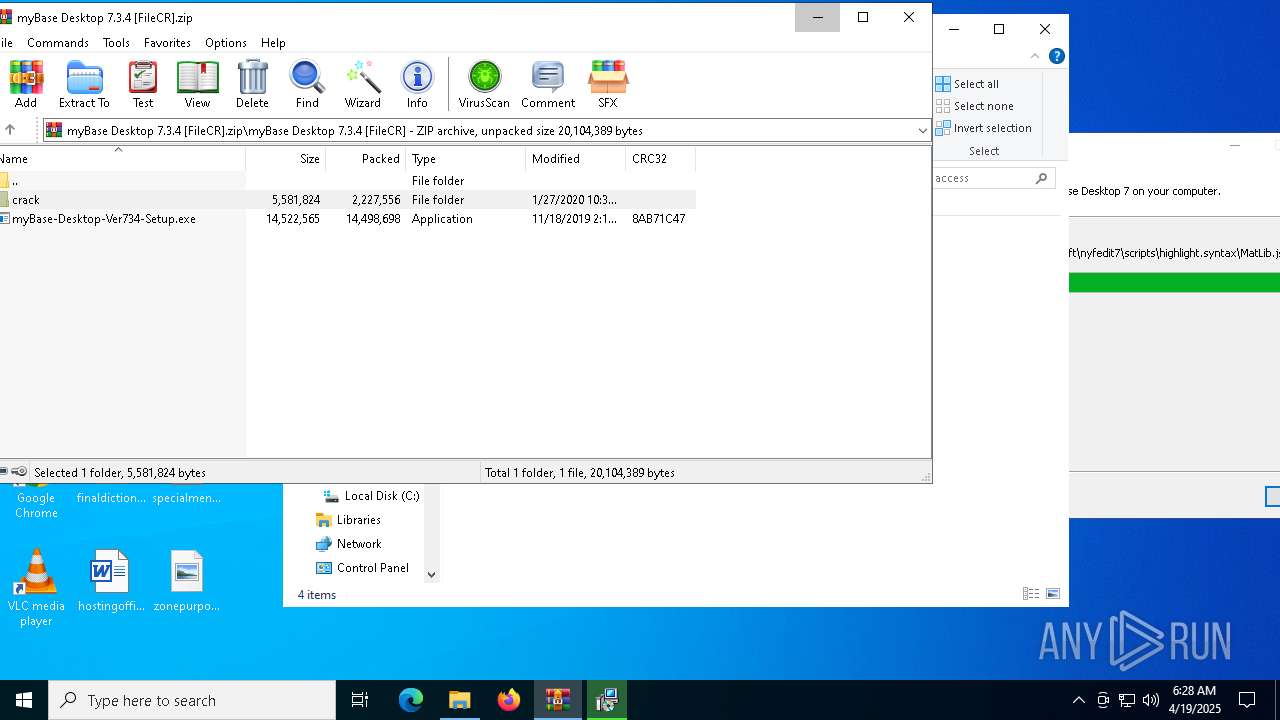This screenshot has width=1280, height=720.
Task: Click Select all in Explorer window
Action: 967,84
